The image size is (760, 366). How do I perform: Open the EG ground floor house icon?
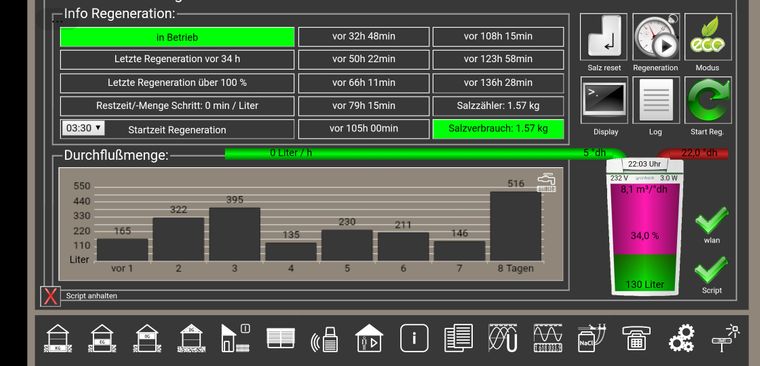(102, 338)
